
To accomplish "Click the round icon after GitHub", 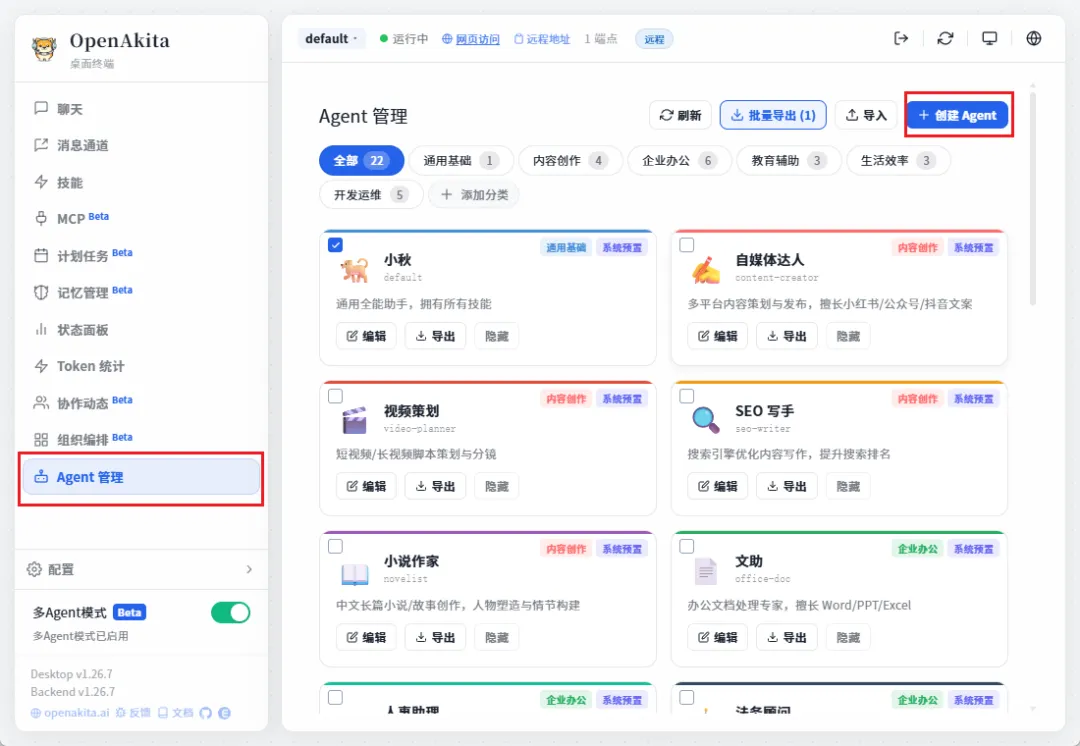I will (225, 713).
